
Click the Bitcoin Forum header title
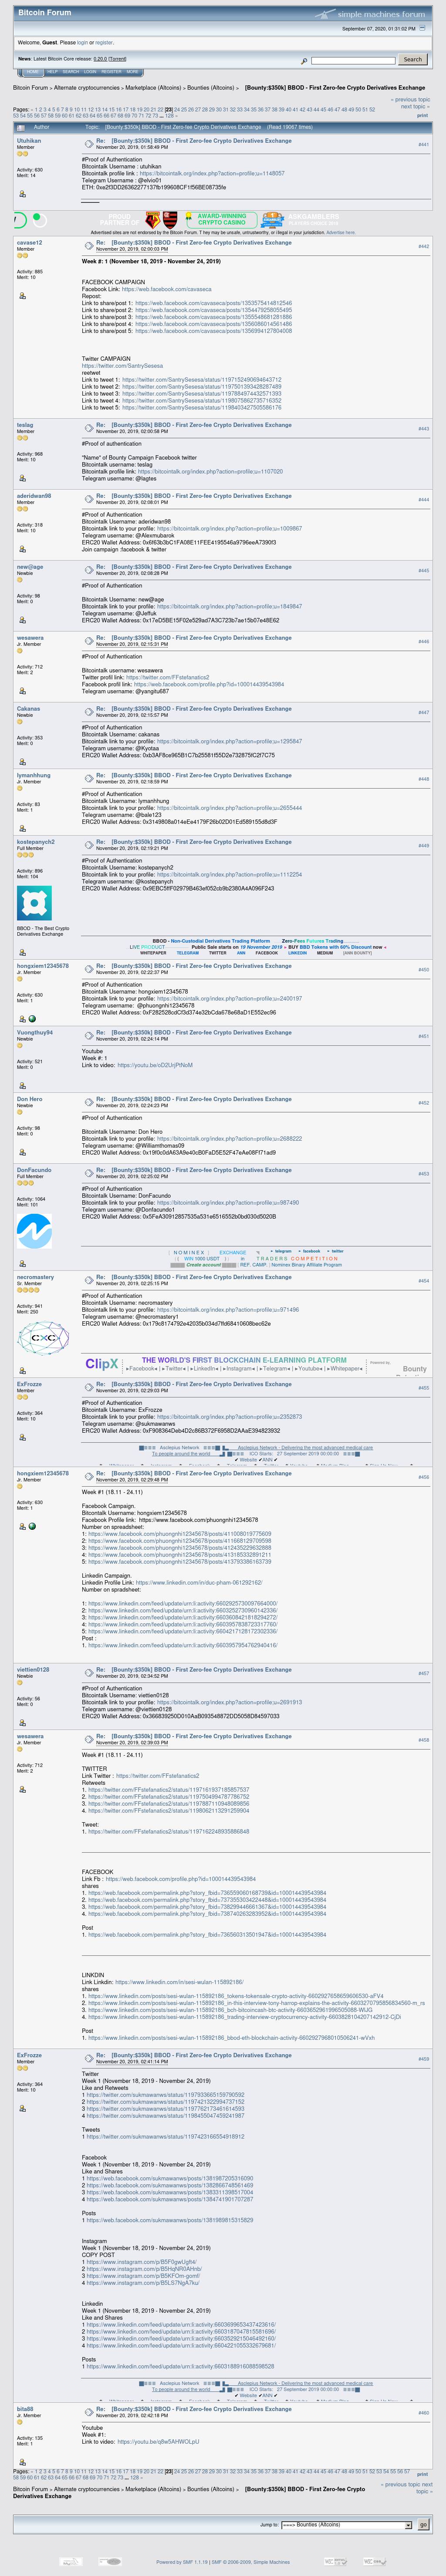[x=45, y=13]
